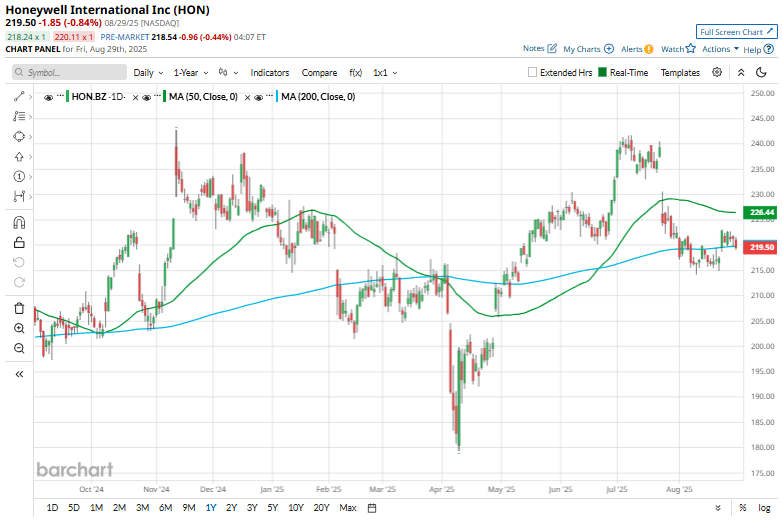Hide the MA 50 indicator
Viewport: 782px width, 523px height.
tap(147, 97)
